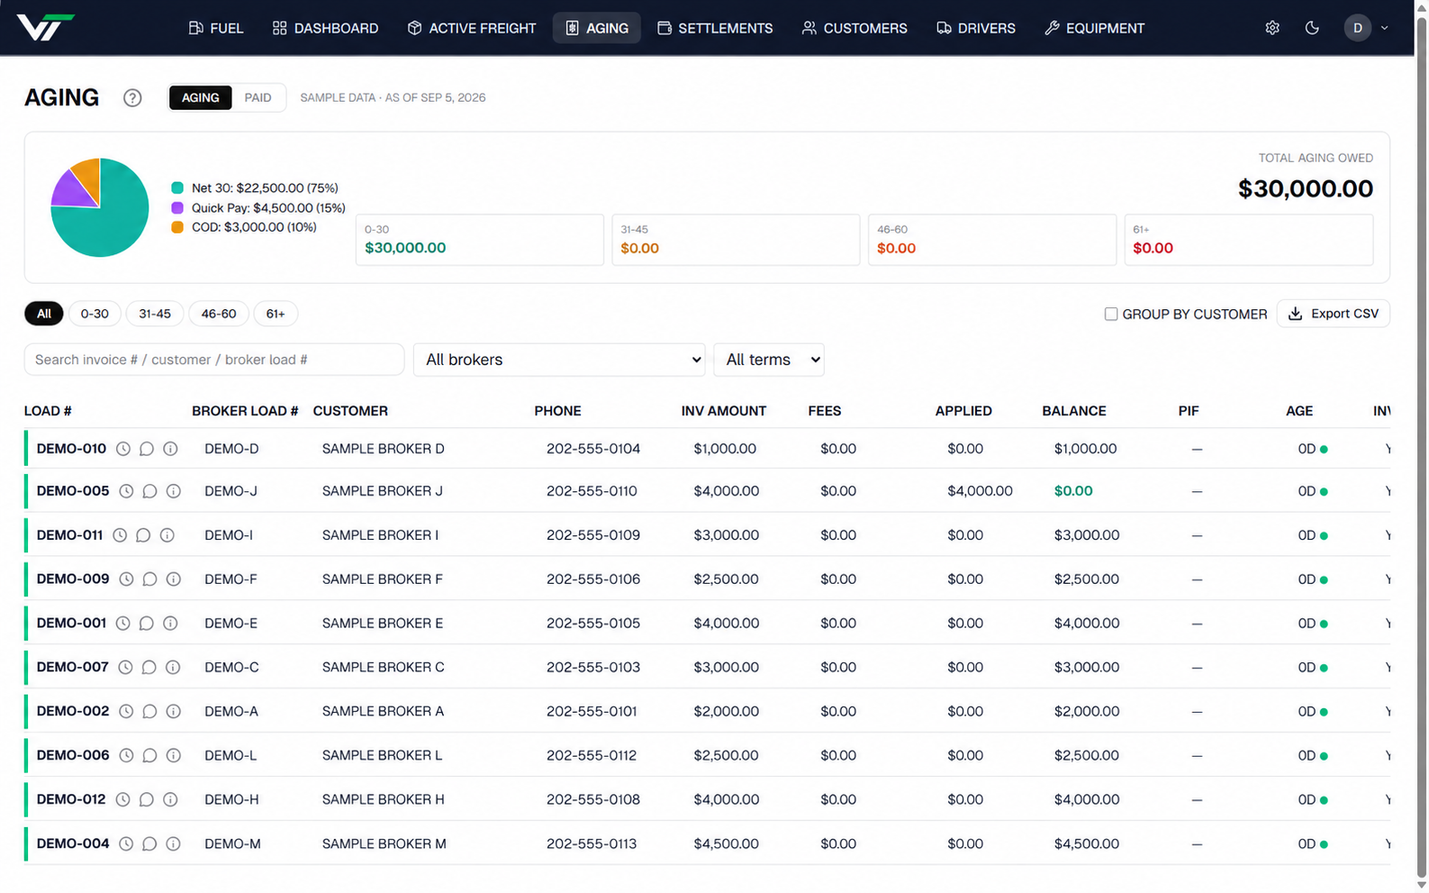1429x893 pixels.
Task: Select the Aging tab in navigation
Action: pyautogui.click(x=597, y=28)
